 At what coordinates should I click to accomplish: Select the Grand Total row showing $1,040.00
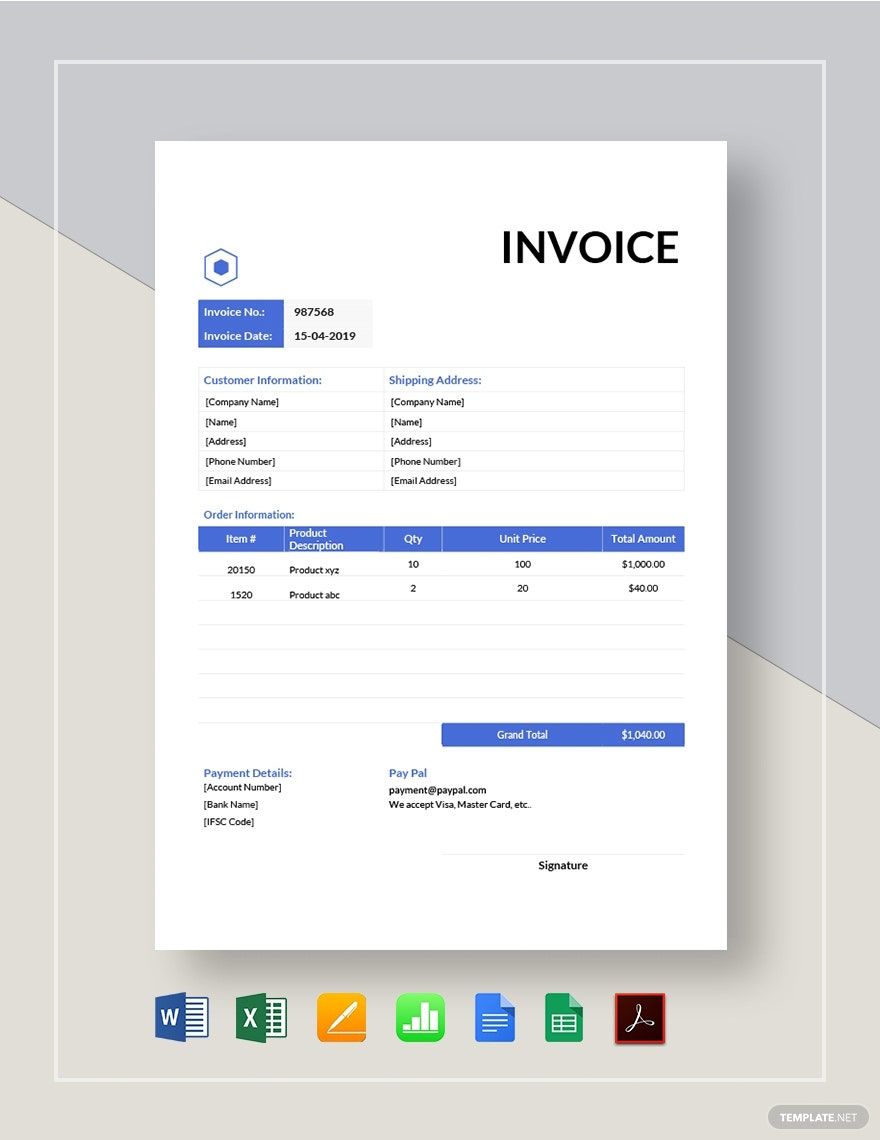(x=562, y=734)
